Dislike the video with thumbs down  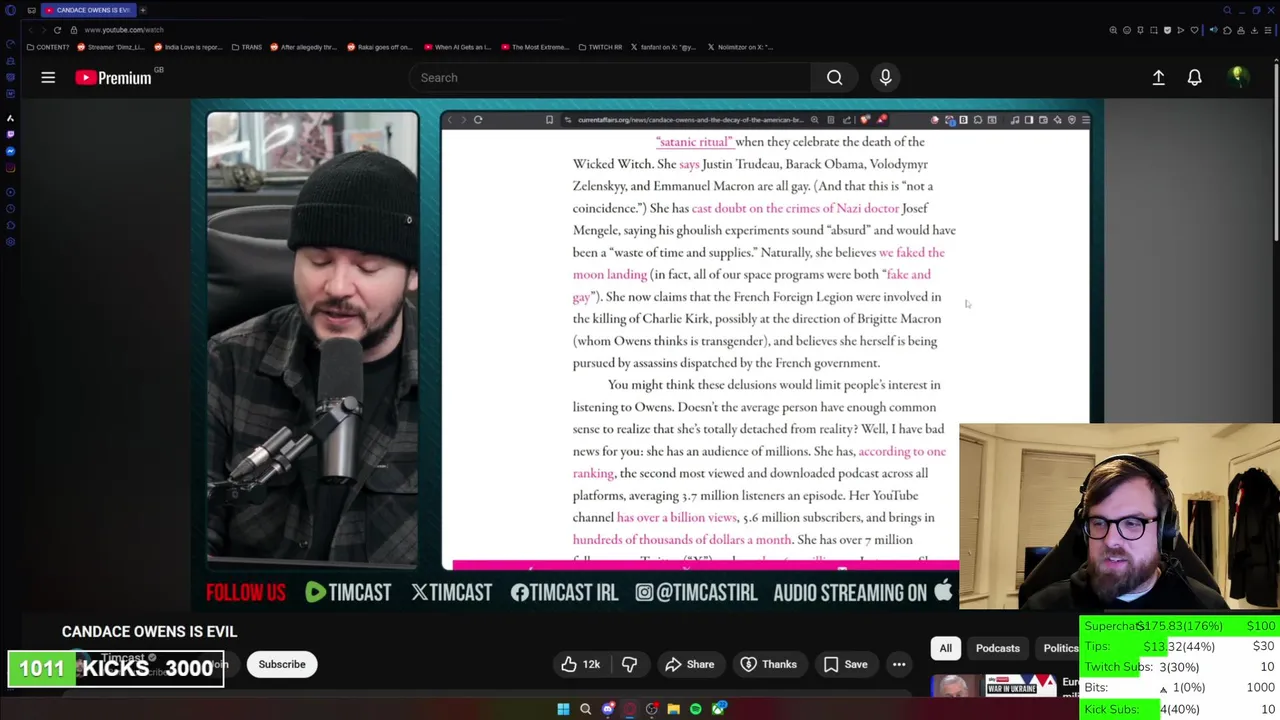point(629,664)
